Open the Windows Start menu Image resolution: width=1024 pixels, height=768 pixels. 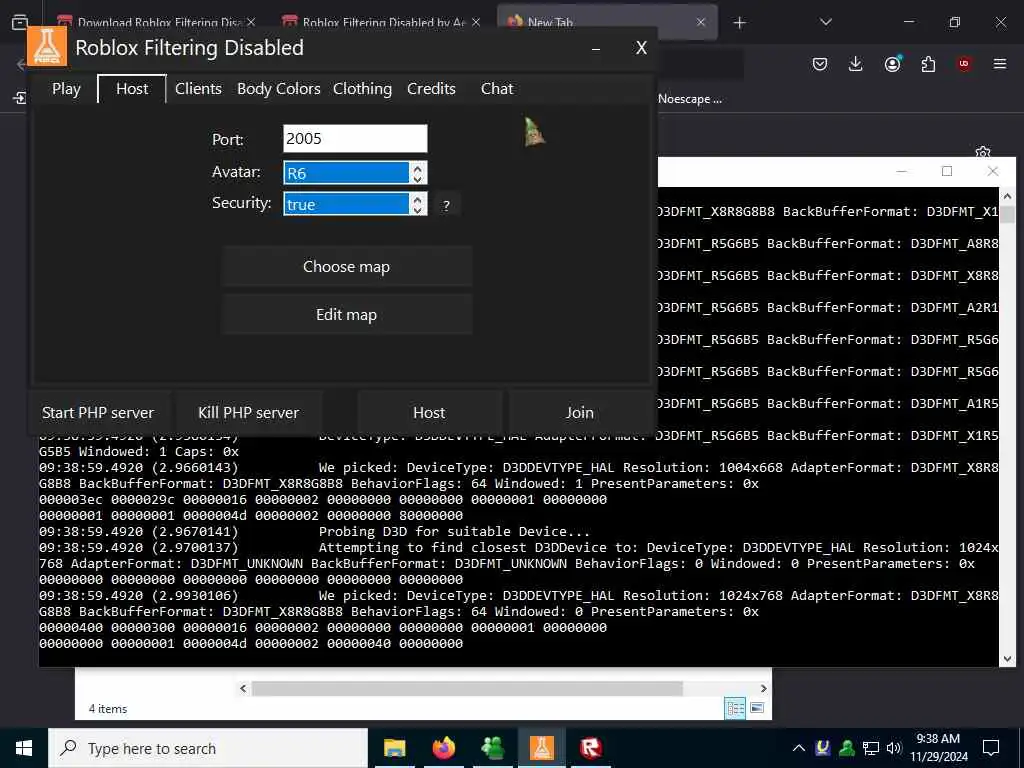pyautogui.click(x=24, y=748)
